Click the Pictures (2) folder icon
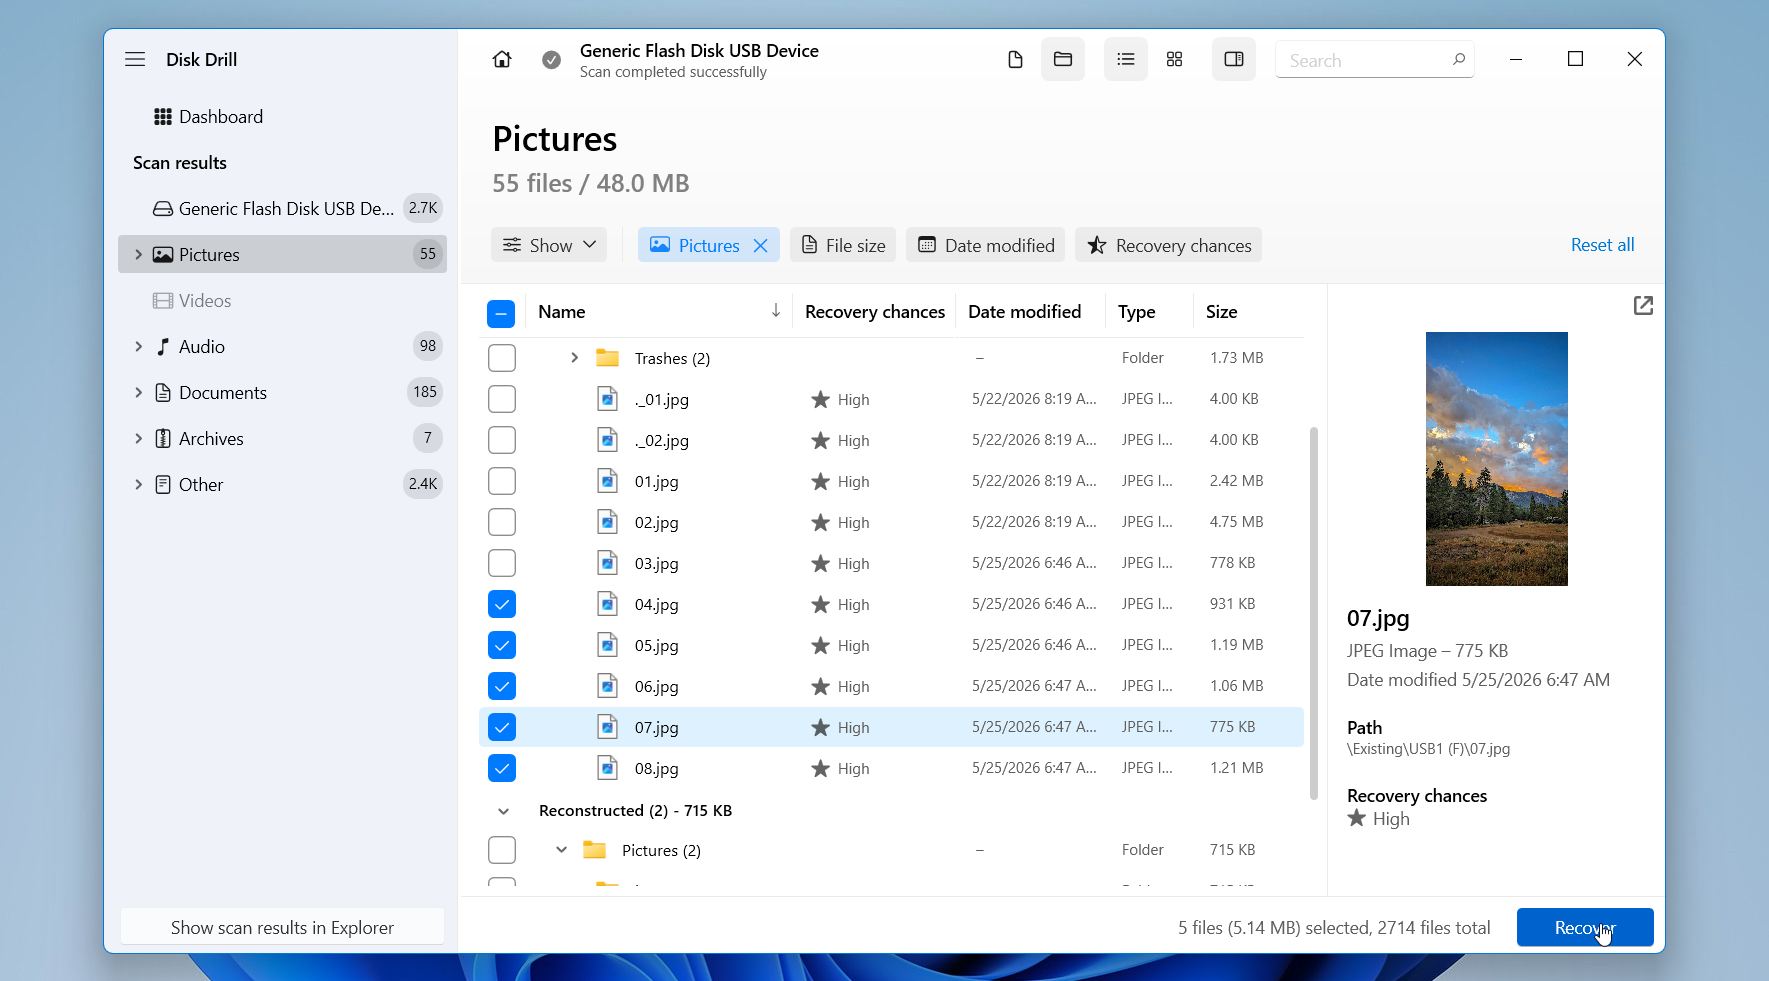This screenshot has width=1769, height=981. [595, 850]
